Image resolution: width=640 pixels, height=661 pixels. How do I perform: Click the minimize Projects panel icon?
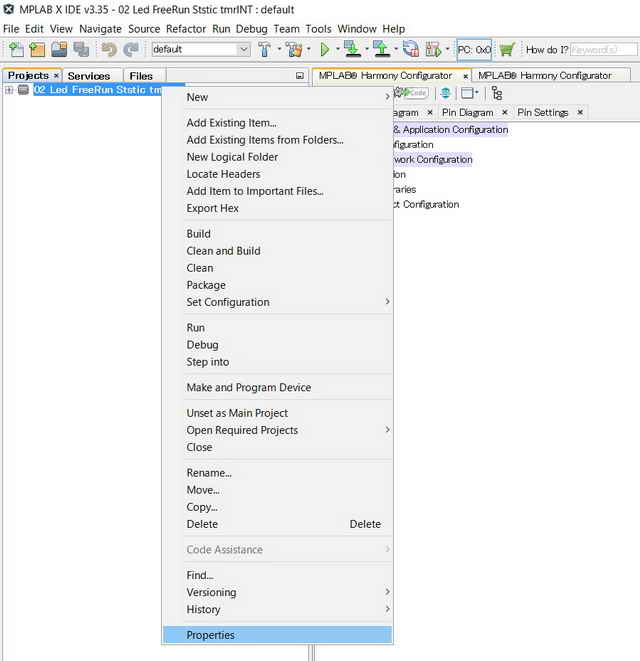pos(300,75)
